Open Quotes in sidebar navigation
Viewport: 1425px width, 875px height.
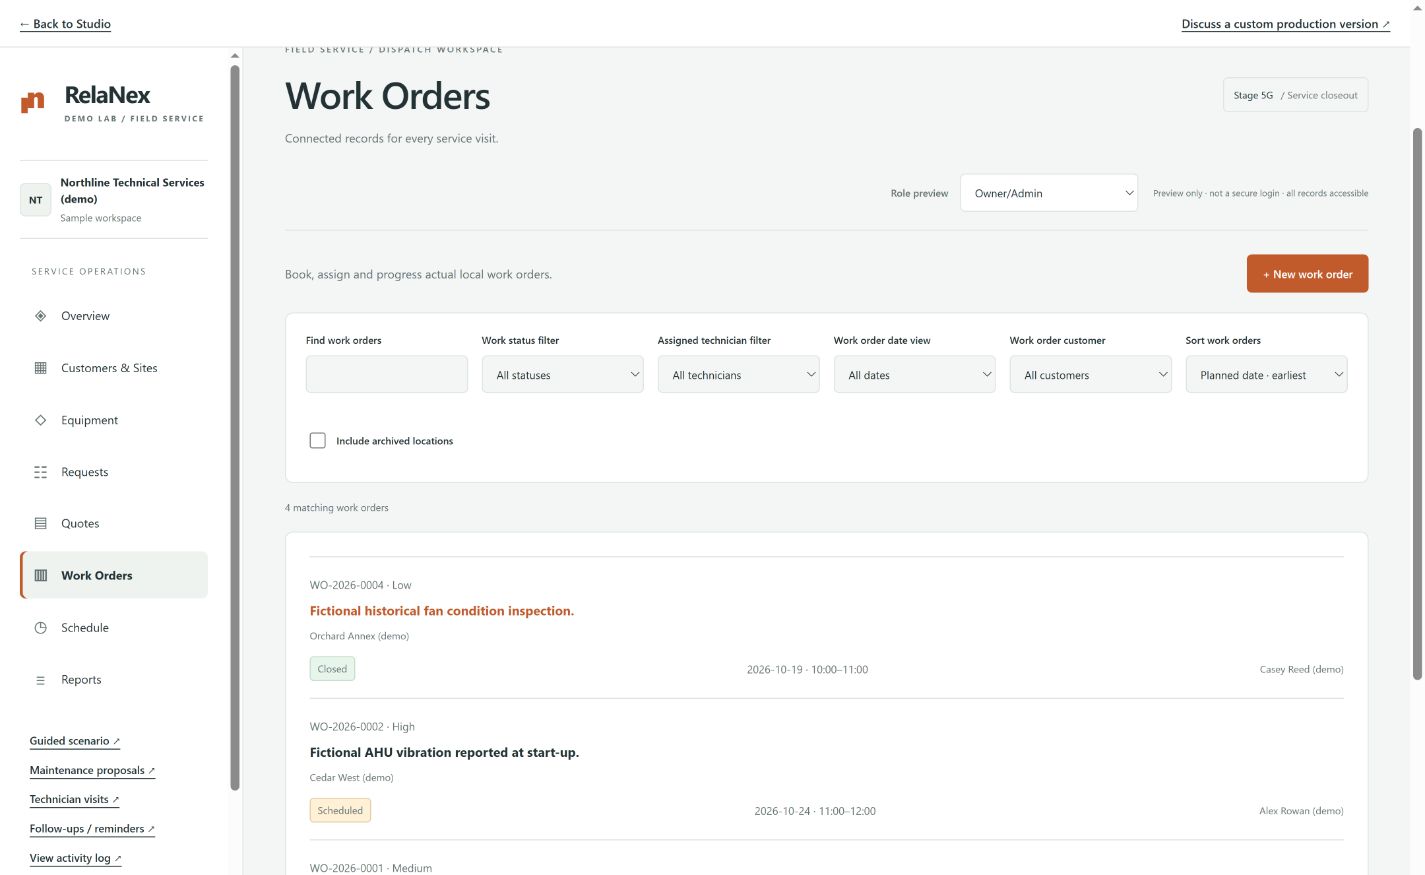(x=114, y=524)
